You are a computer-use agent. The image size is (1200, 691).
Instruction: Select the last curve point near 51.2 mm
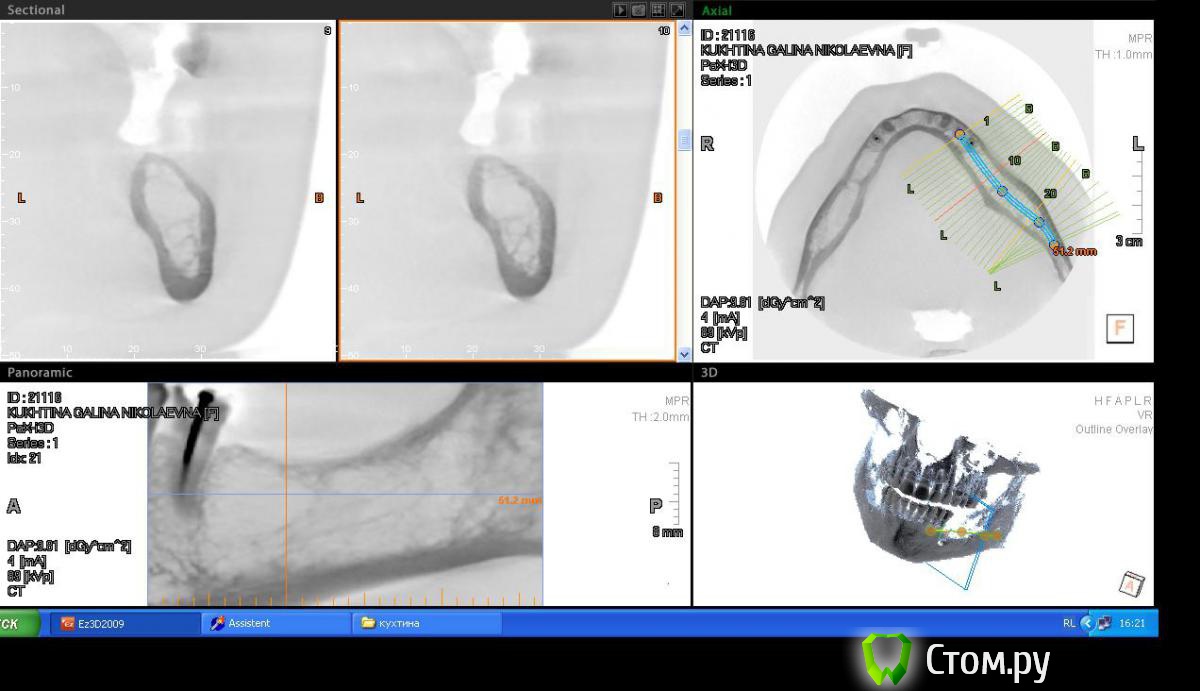click(1053, 244)
